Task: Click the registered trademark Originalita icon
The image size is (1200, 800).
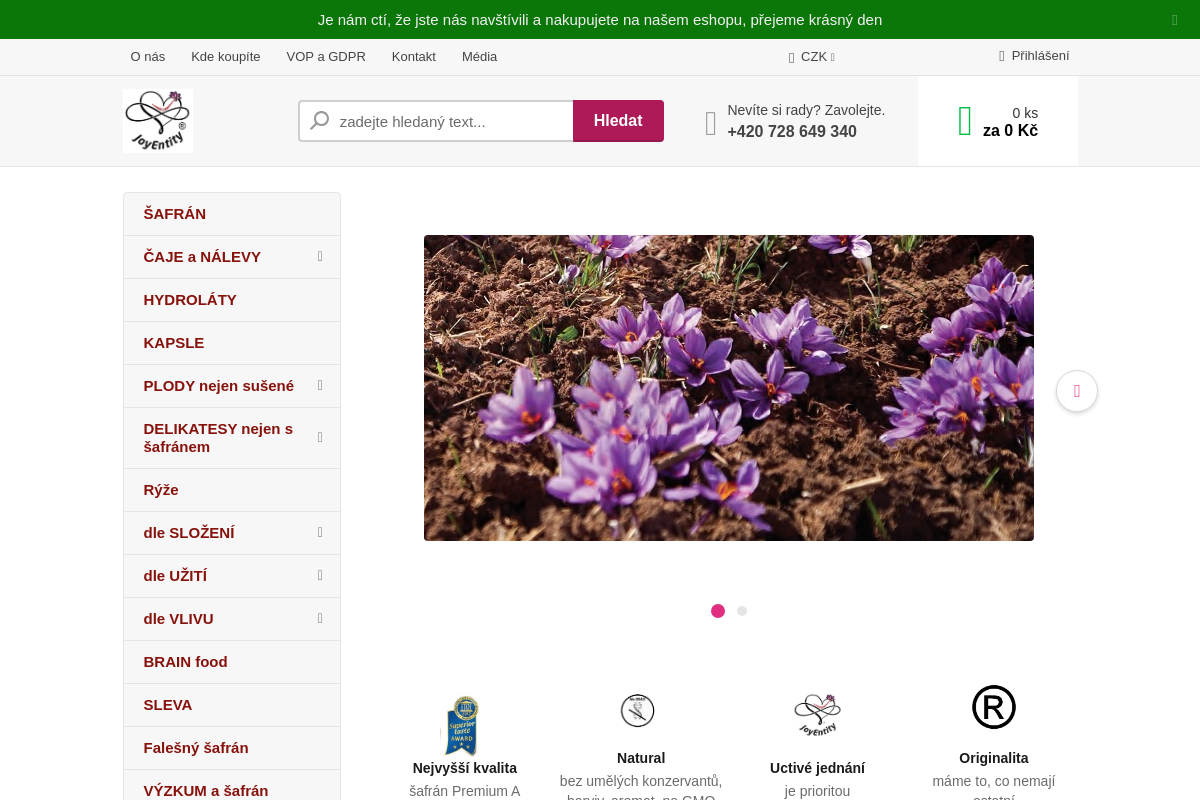Action: coord(993,707)
